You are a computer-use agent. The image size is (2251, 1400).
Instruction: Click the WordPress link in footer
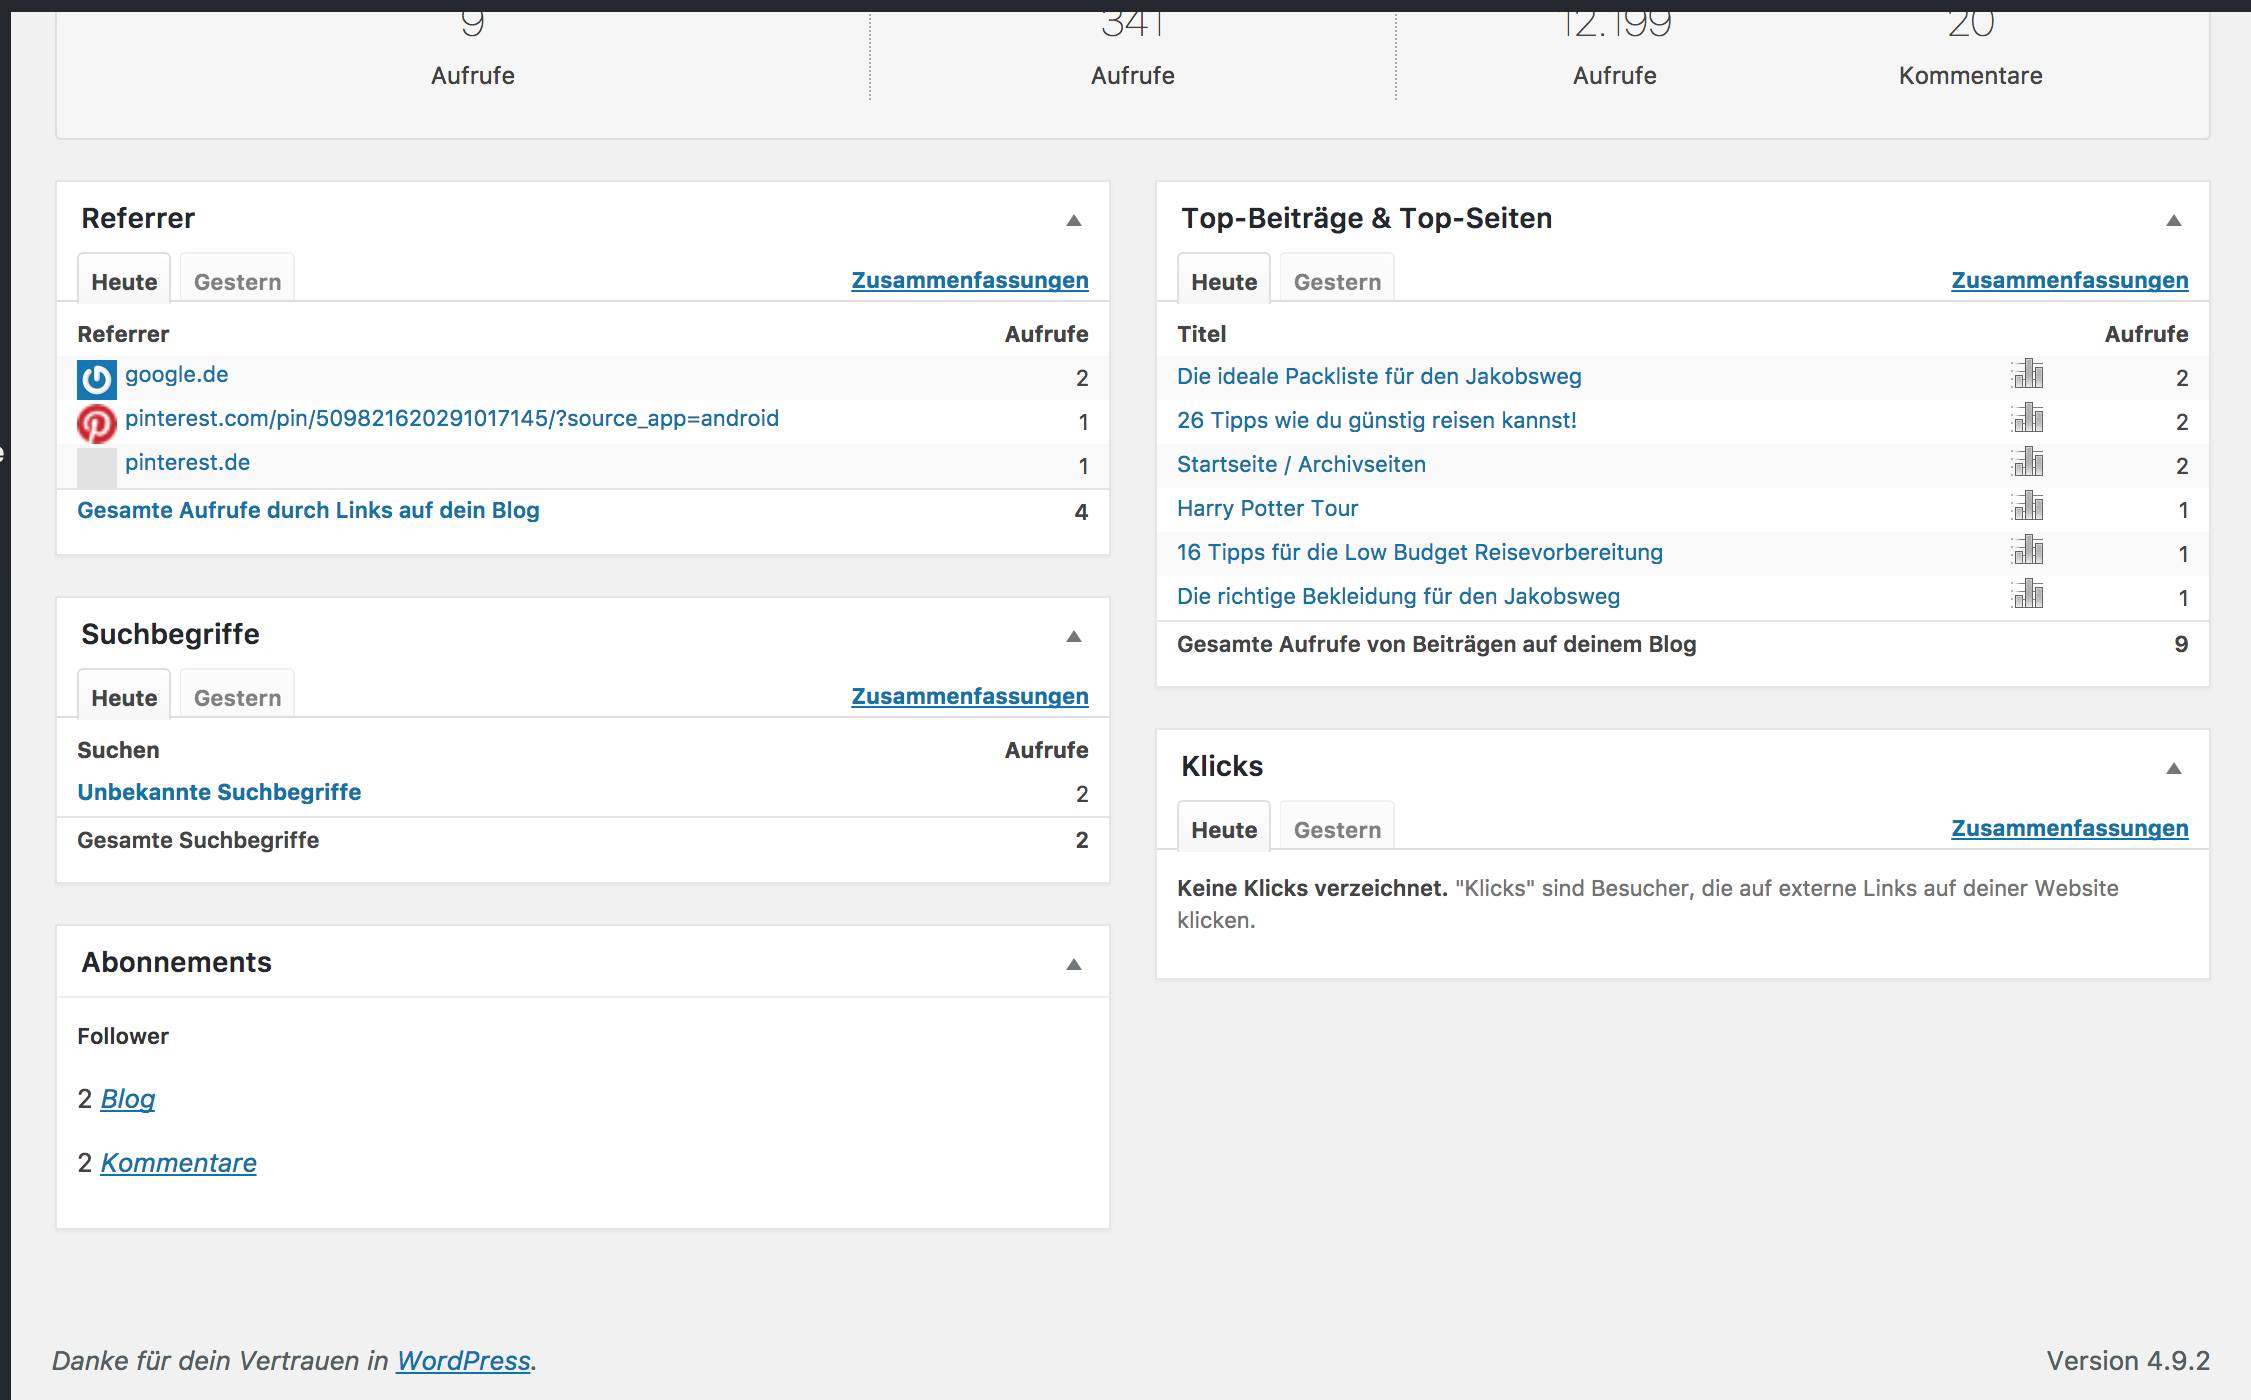(x=463, y=1361)
